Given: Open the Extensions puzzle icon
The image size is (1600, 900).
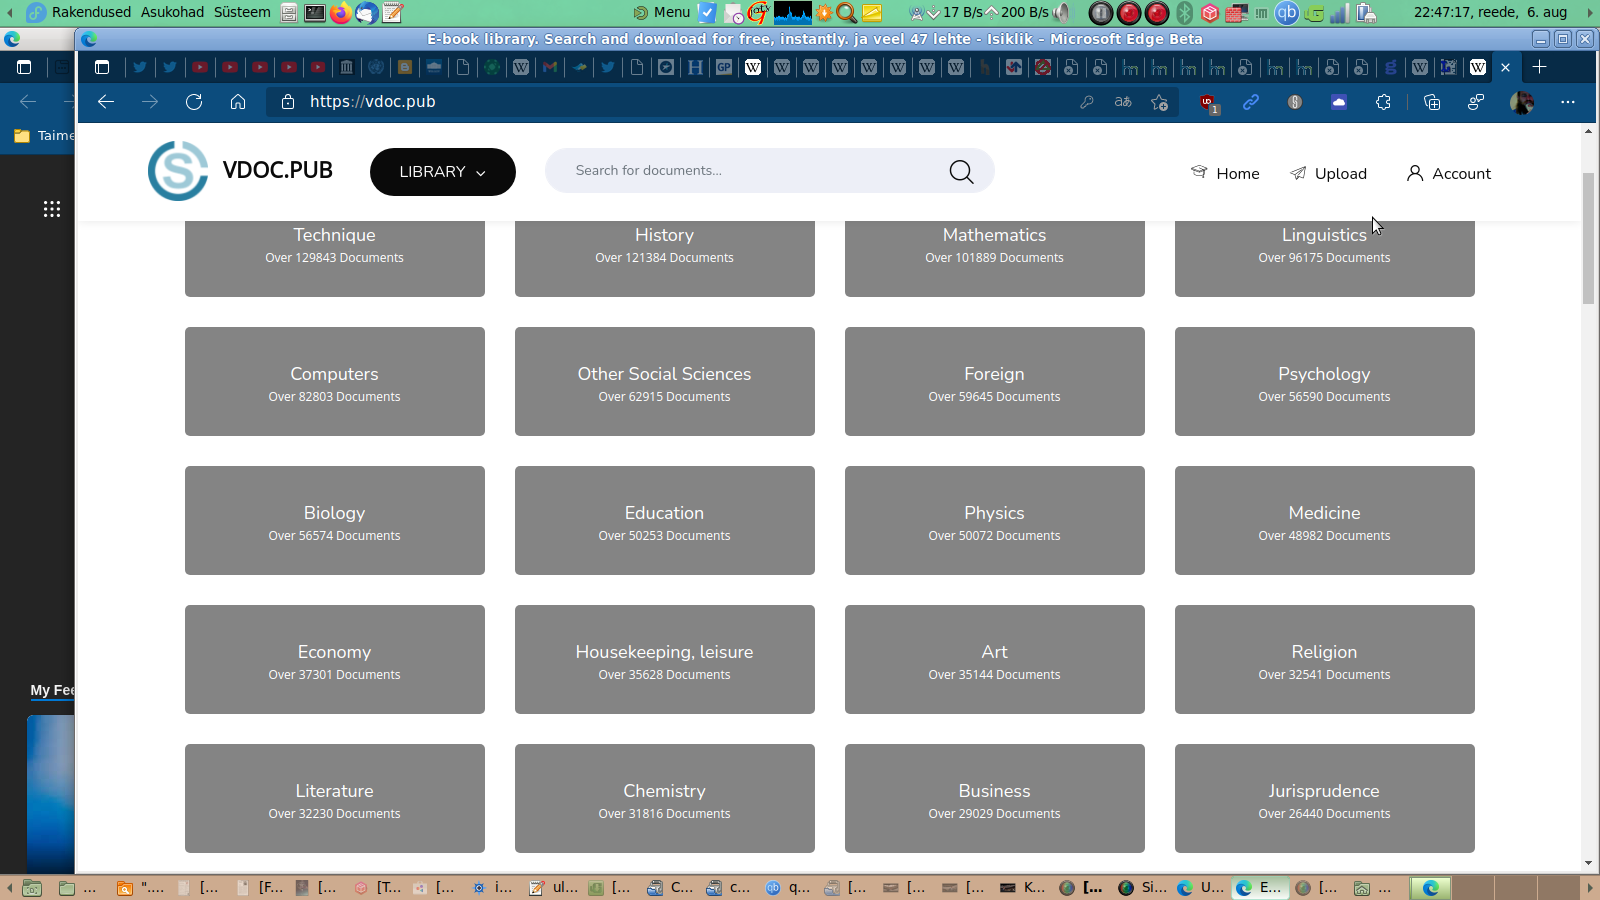Looking at the screenshot, I should pos(1384,102).
